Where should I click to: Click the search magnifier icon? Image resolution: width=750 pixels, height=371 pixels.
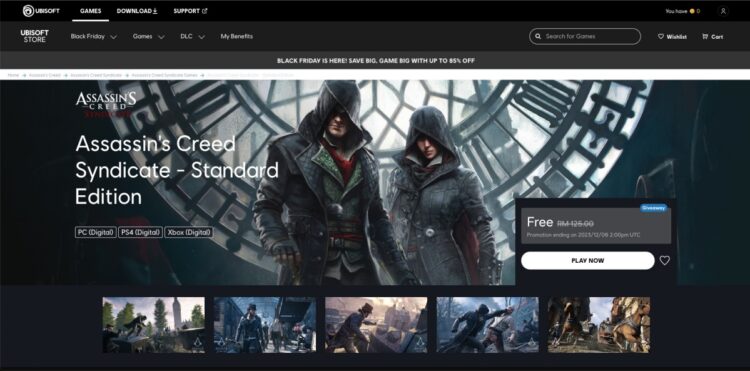point(538,36)
